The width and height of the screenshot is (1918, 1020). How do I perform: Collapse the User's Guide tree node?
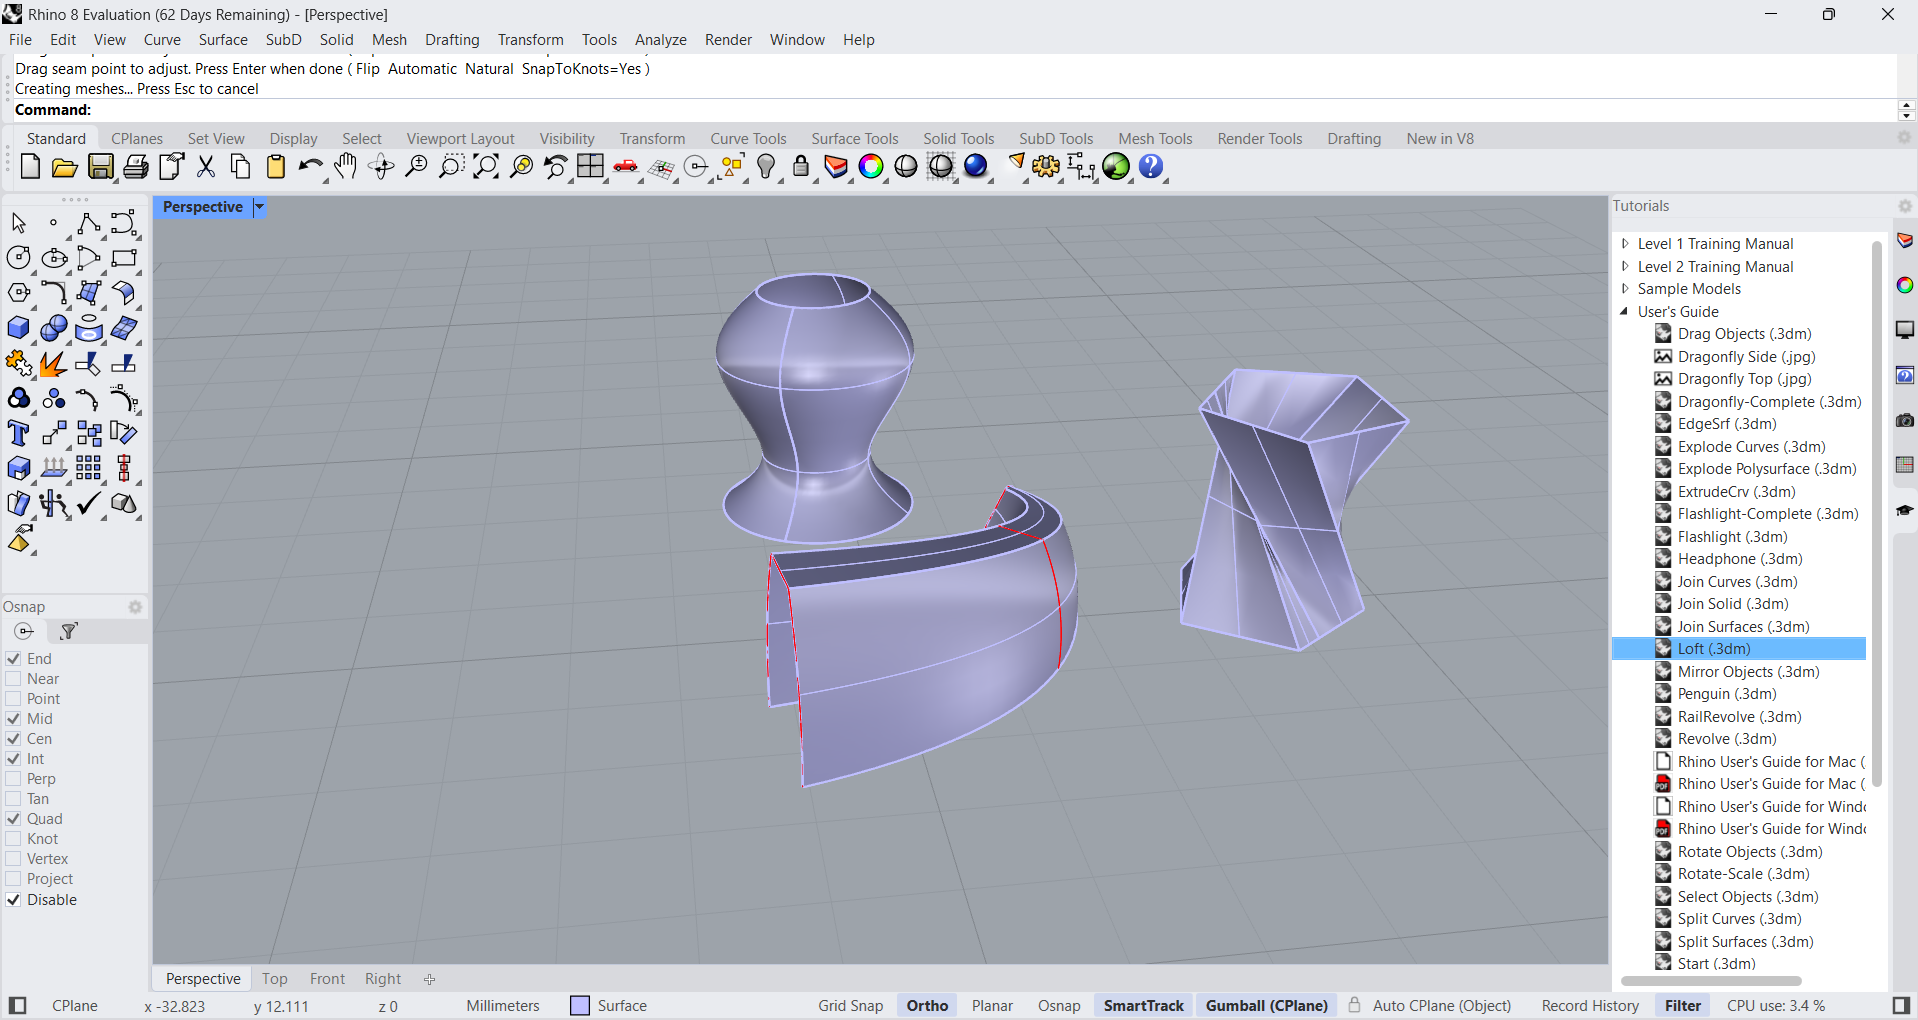tap(1625, 311)
